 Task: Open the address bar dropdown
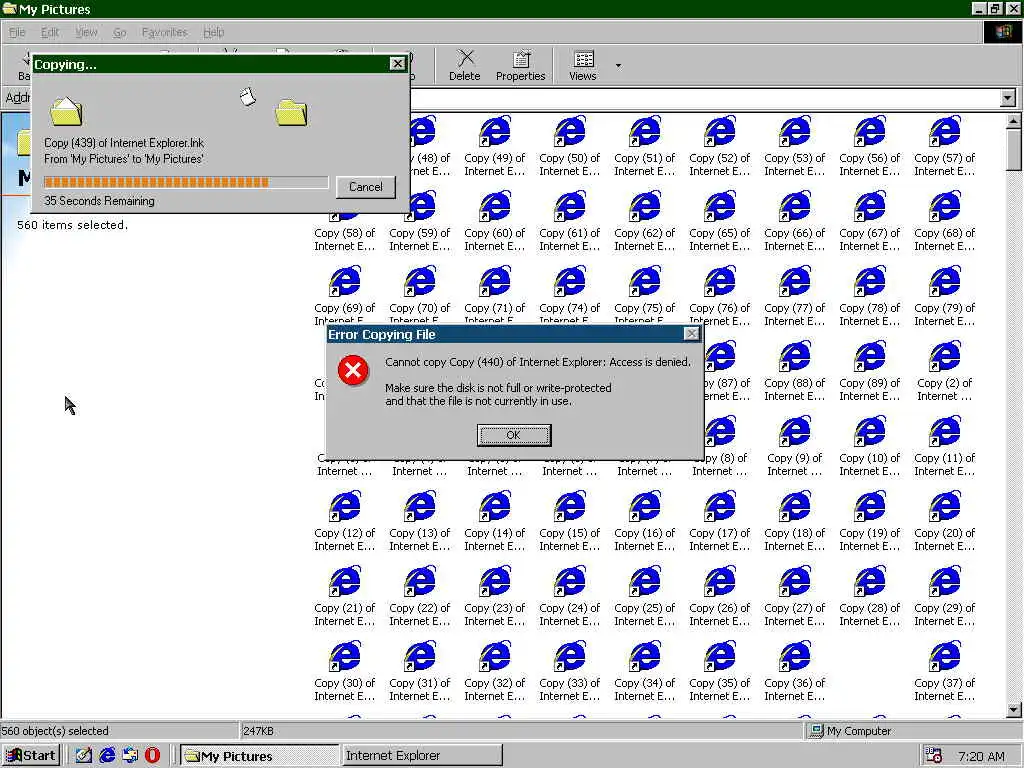[1008, 99]
